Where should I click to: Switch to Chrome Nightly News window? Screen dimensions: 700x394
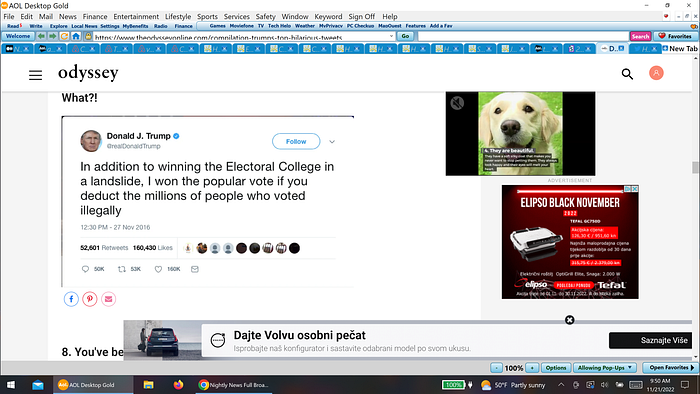tap(233, 385)
